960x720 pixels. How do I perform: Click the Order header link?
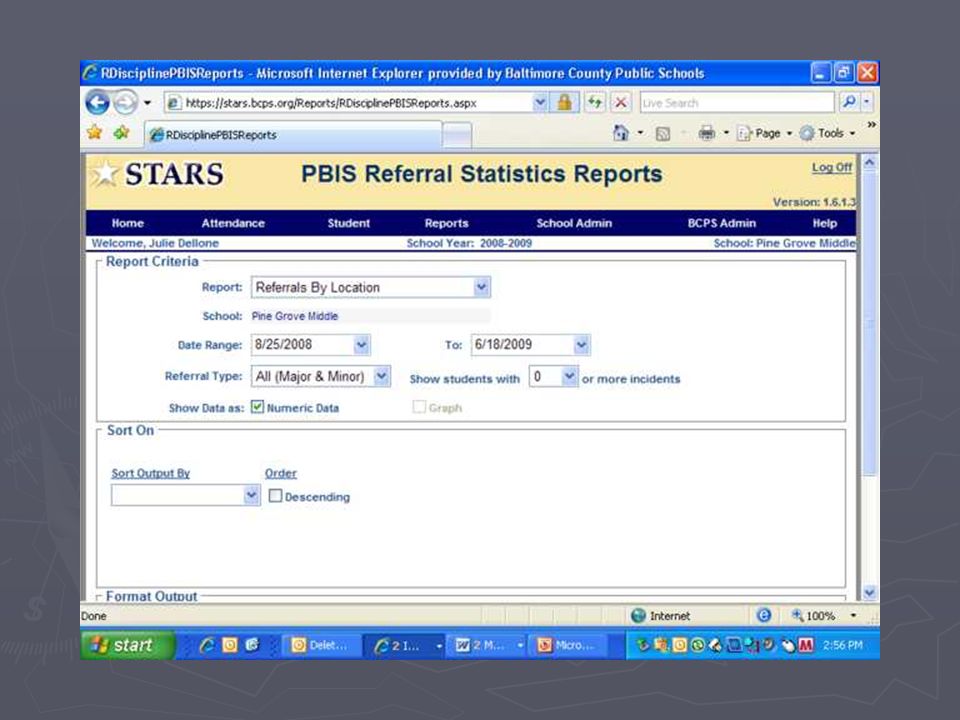(280, 473)
